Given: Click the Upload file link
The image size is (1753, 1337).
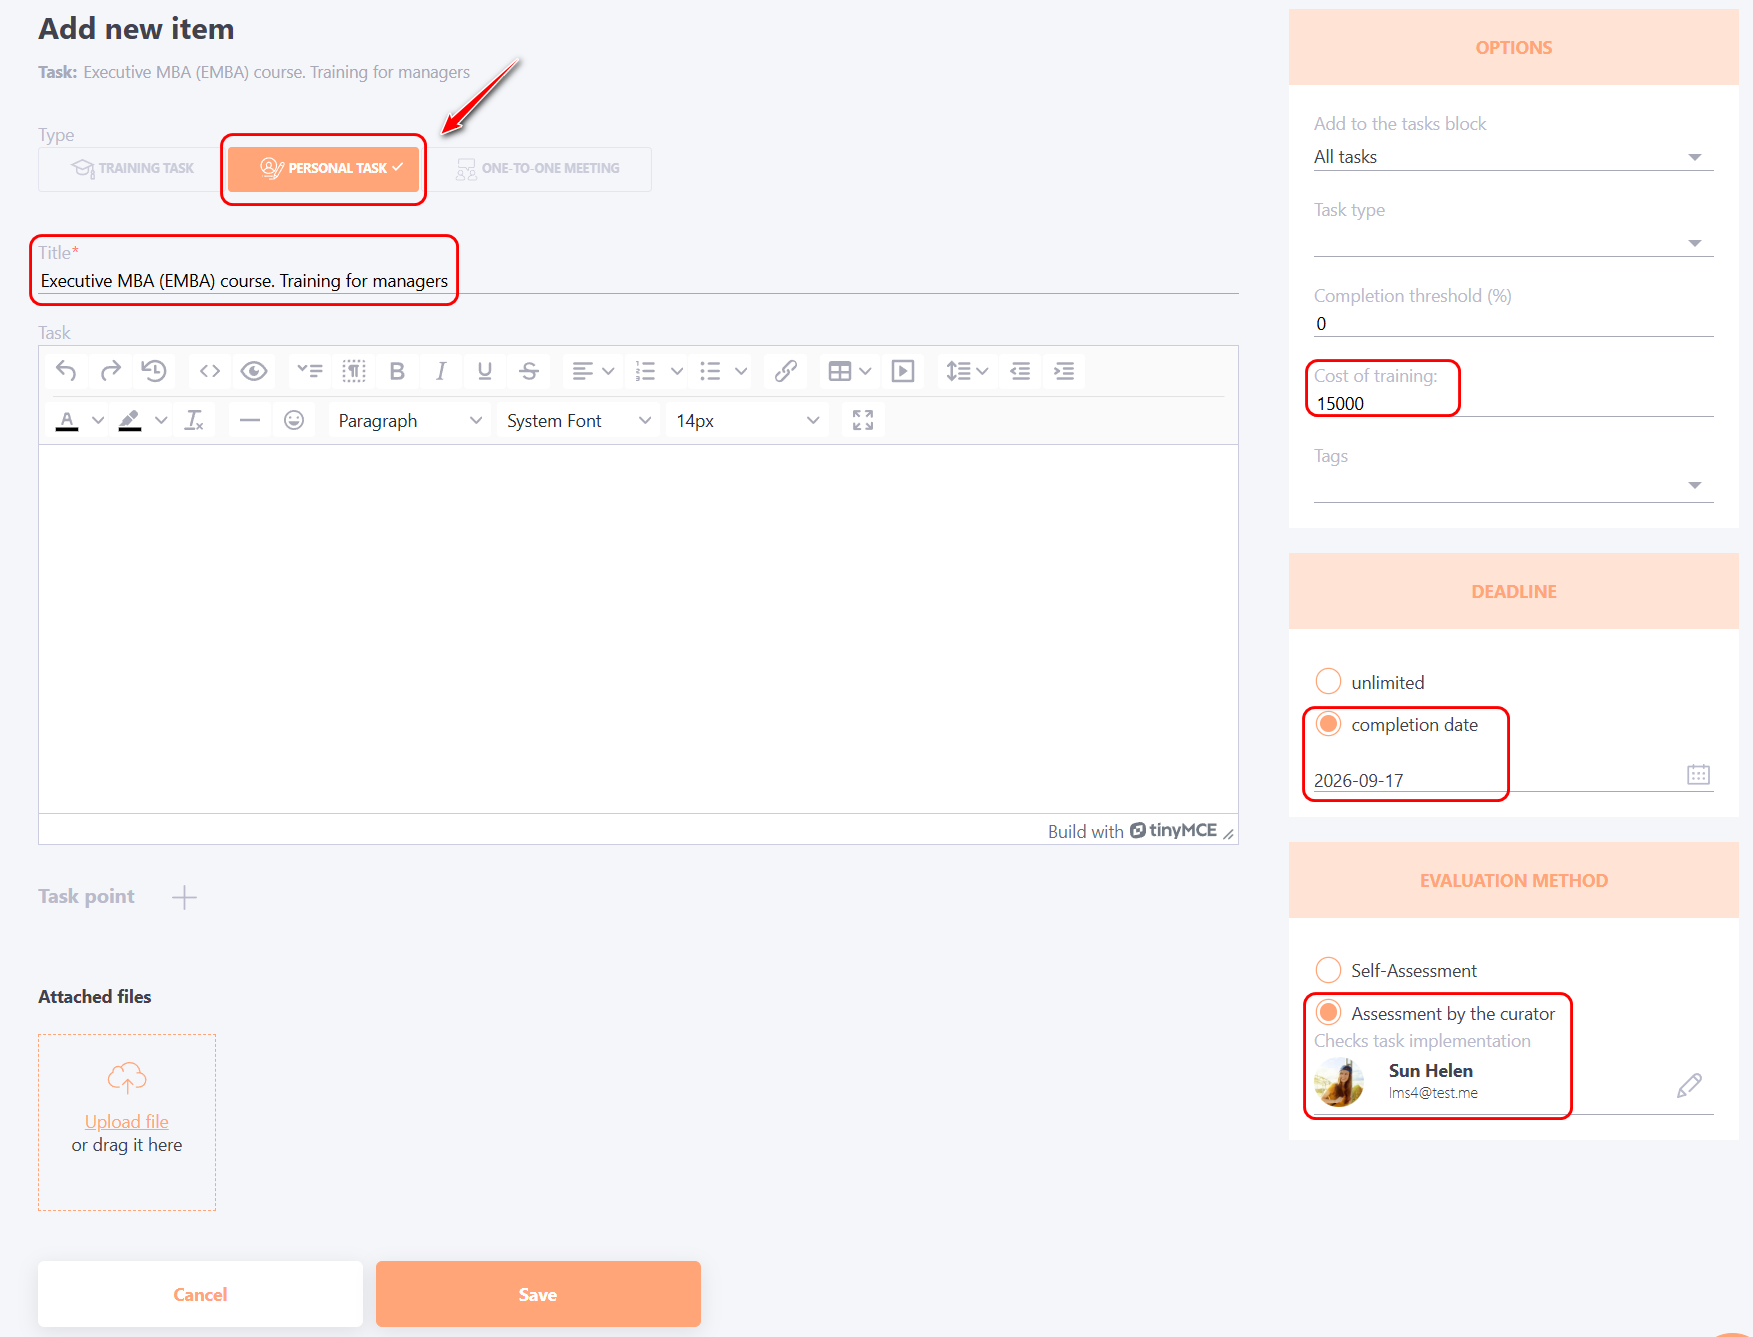Looking at the screenshot, I should [x=126, y=1121].
